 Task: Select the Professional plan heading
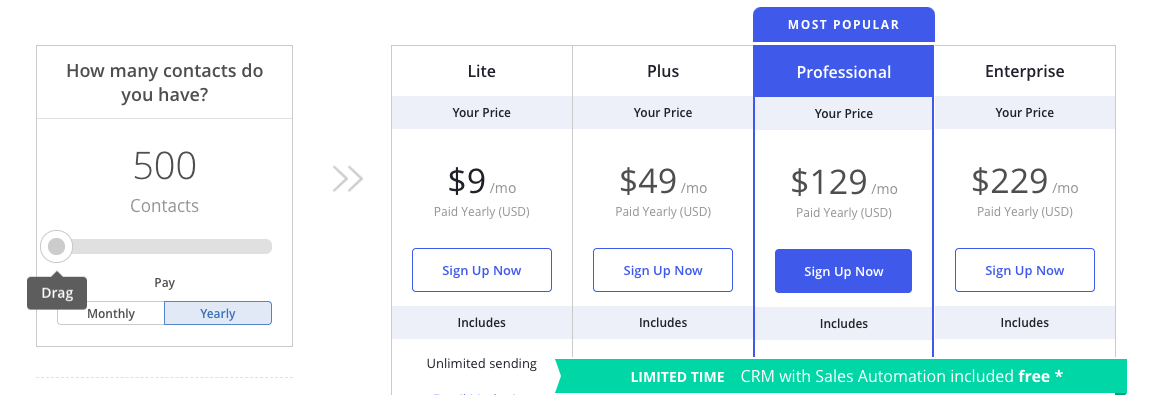(x=844, y=72)
